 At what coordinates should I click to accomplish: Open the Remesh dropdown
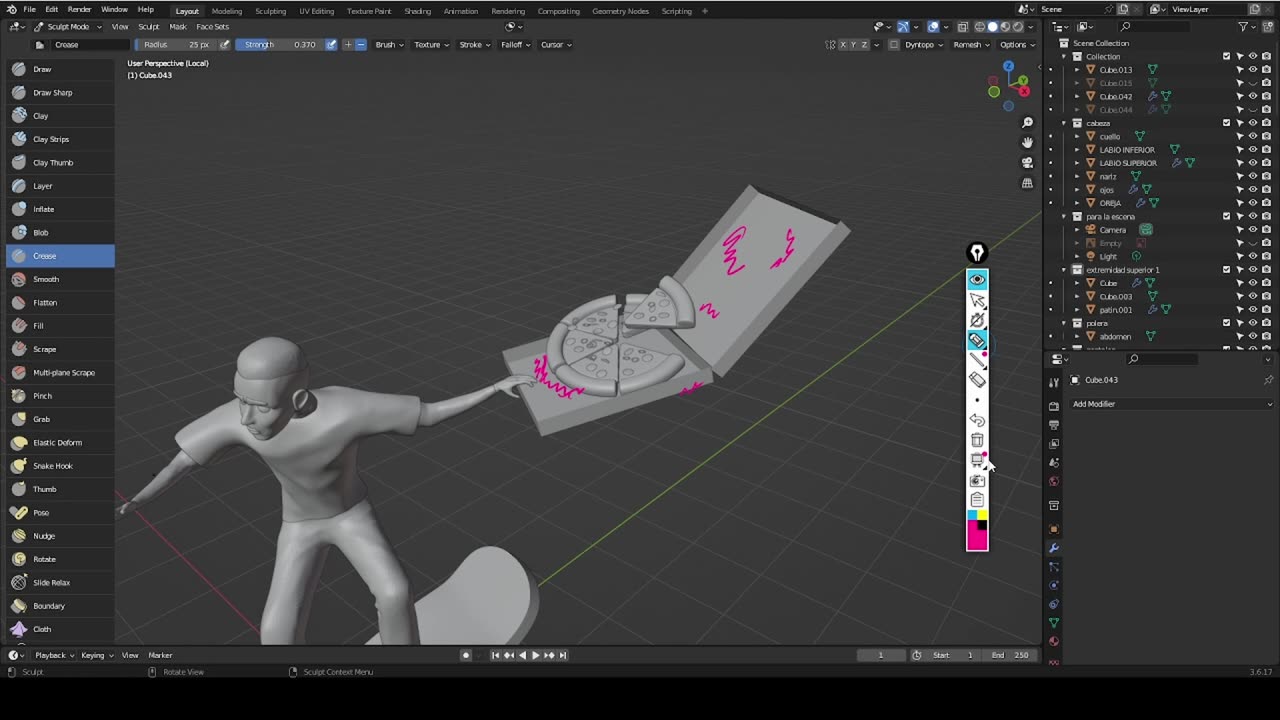[x=971, y=45]
